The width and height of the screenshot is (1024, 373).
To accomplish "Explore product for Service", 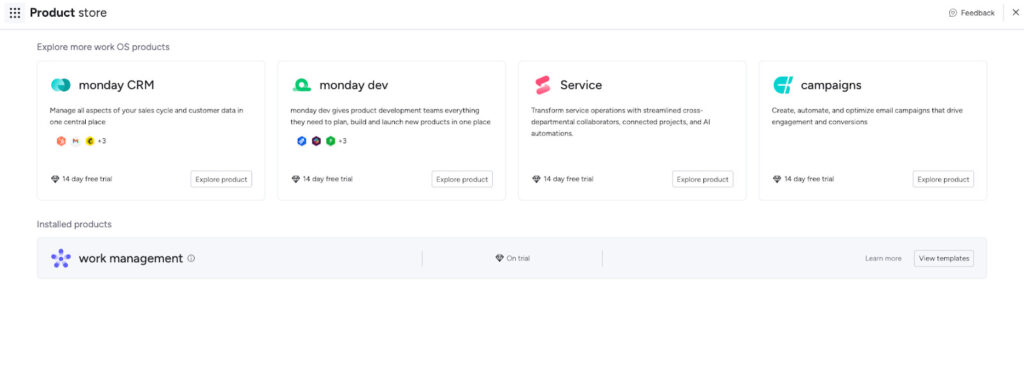I will pyautogui.click(x=703, y=179).
